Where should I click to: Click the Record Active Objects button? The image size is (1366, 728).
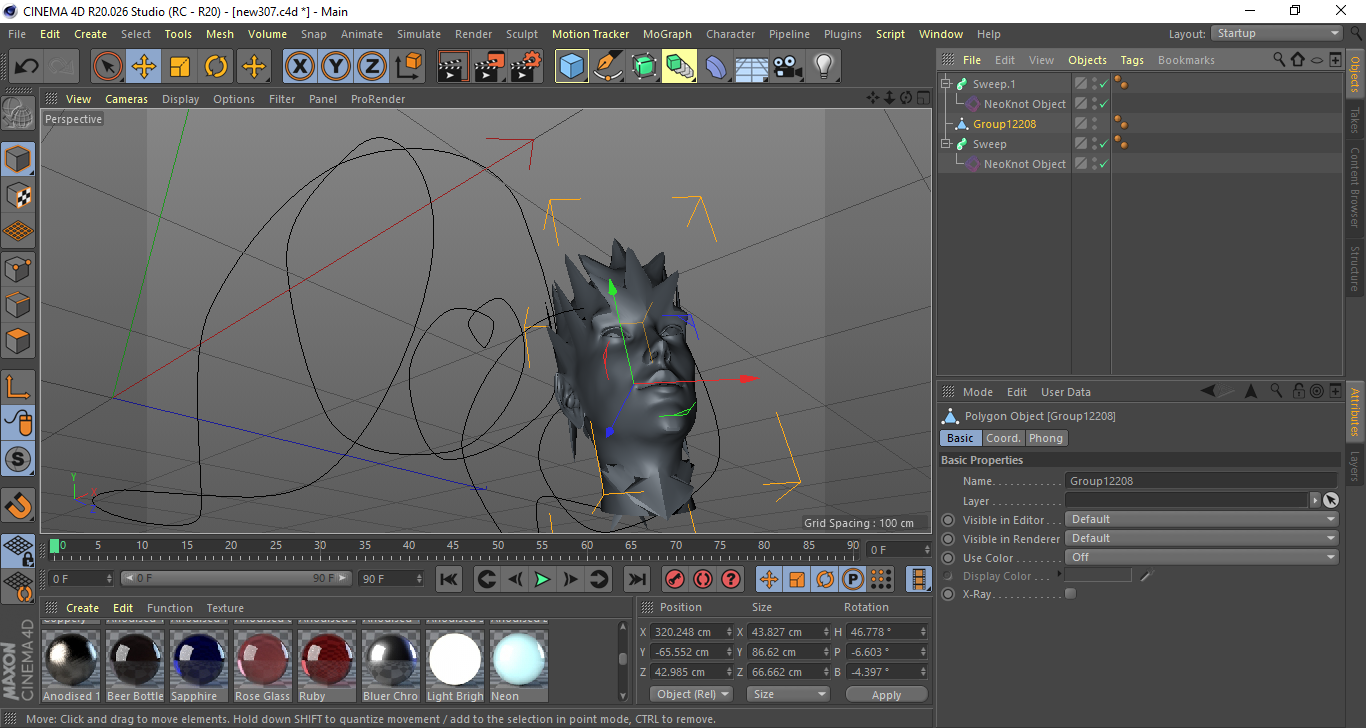(675, 579)
